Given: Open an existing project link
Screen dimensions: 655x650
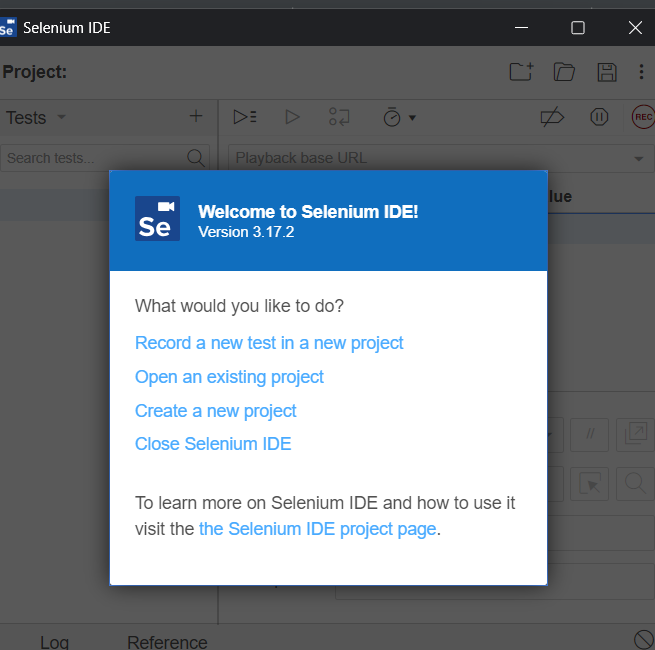Looking at the screenshot, I should click(229, 377).
